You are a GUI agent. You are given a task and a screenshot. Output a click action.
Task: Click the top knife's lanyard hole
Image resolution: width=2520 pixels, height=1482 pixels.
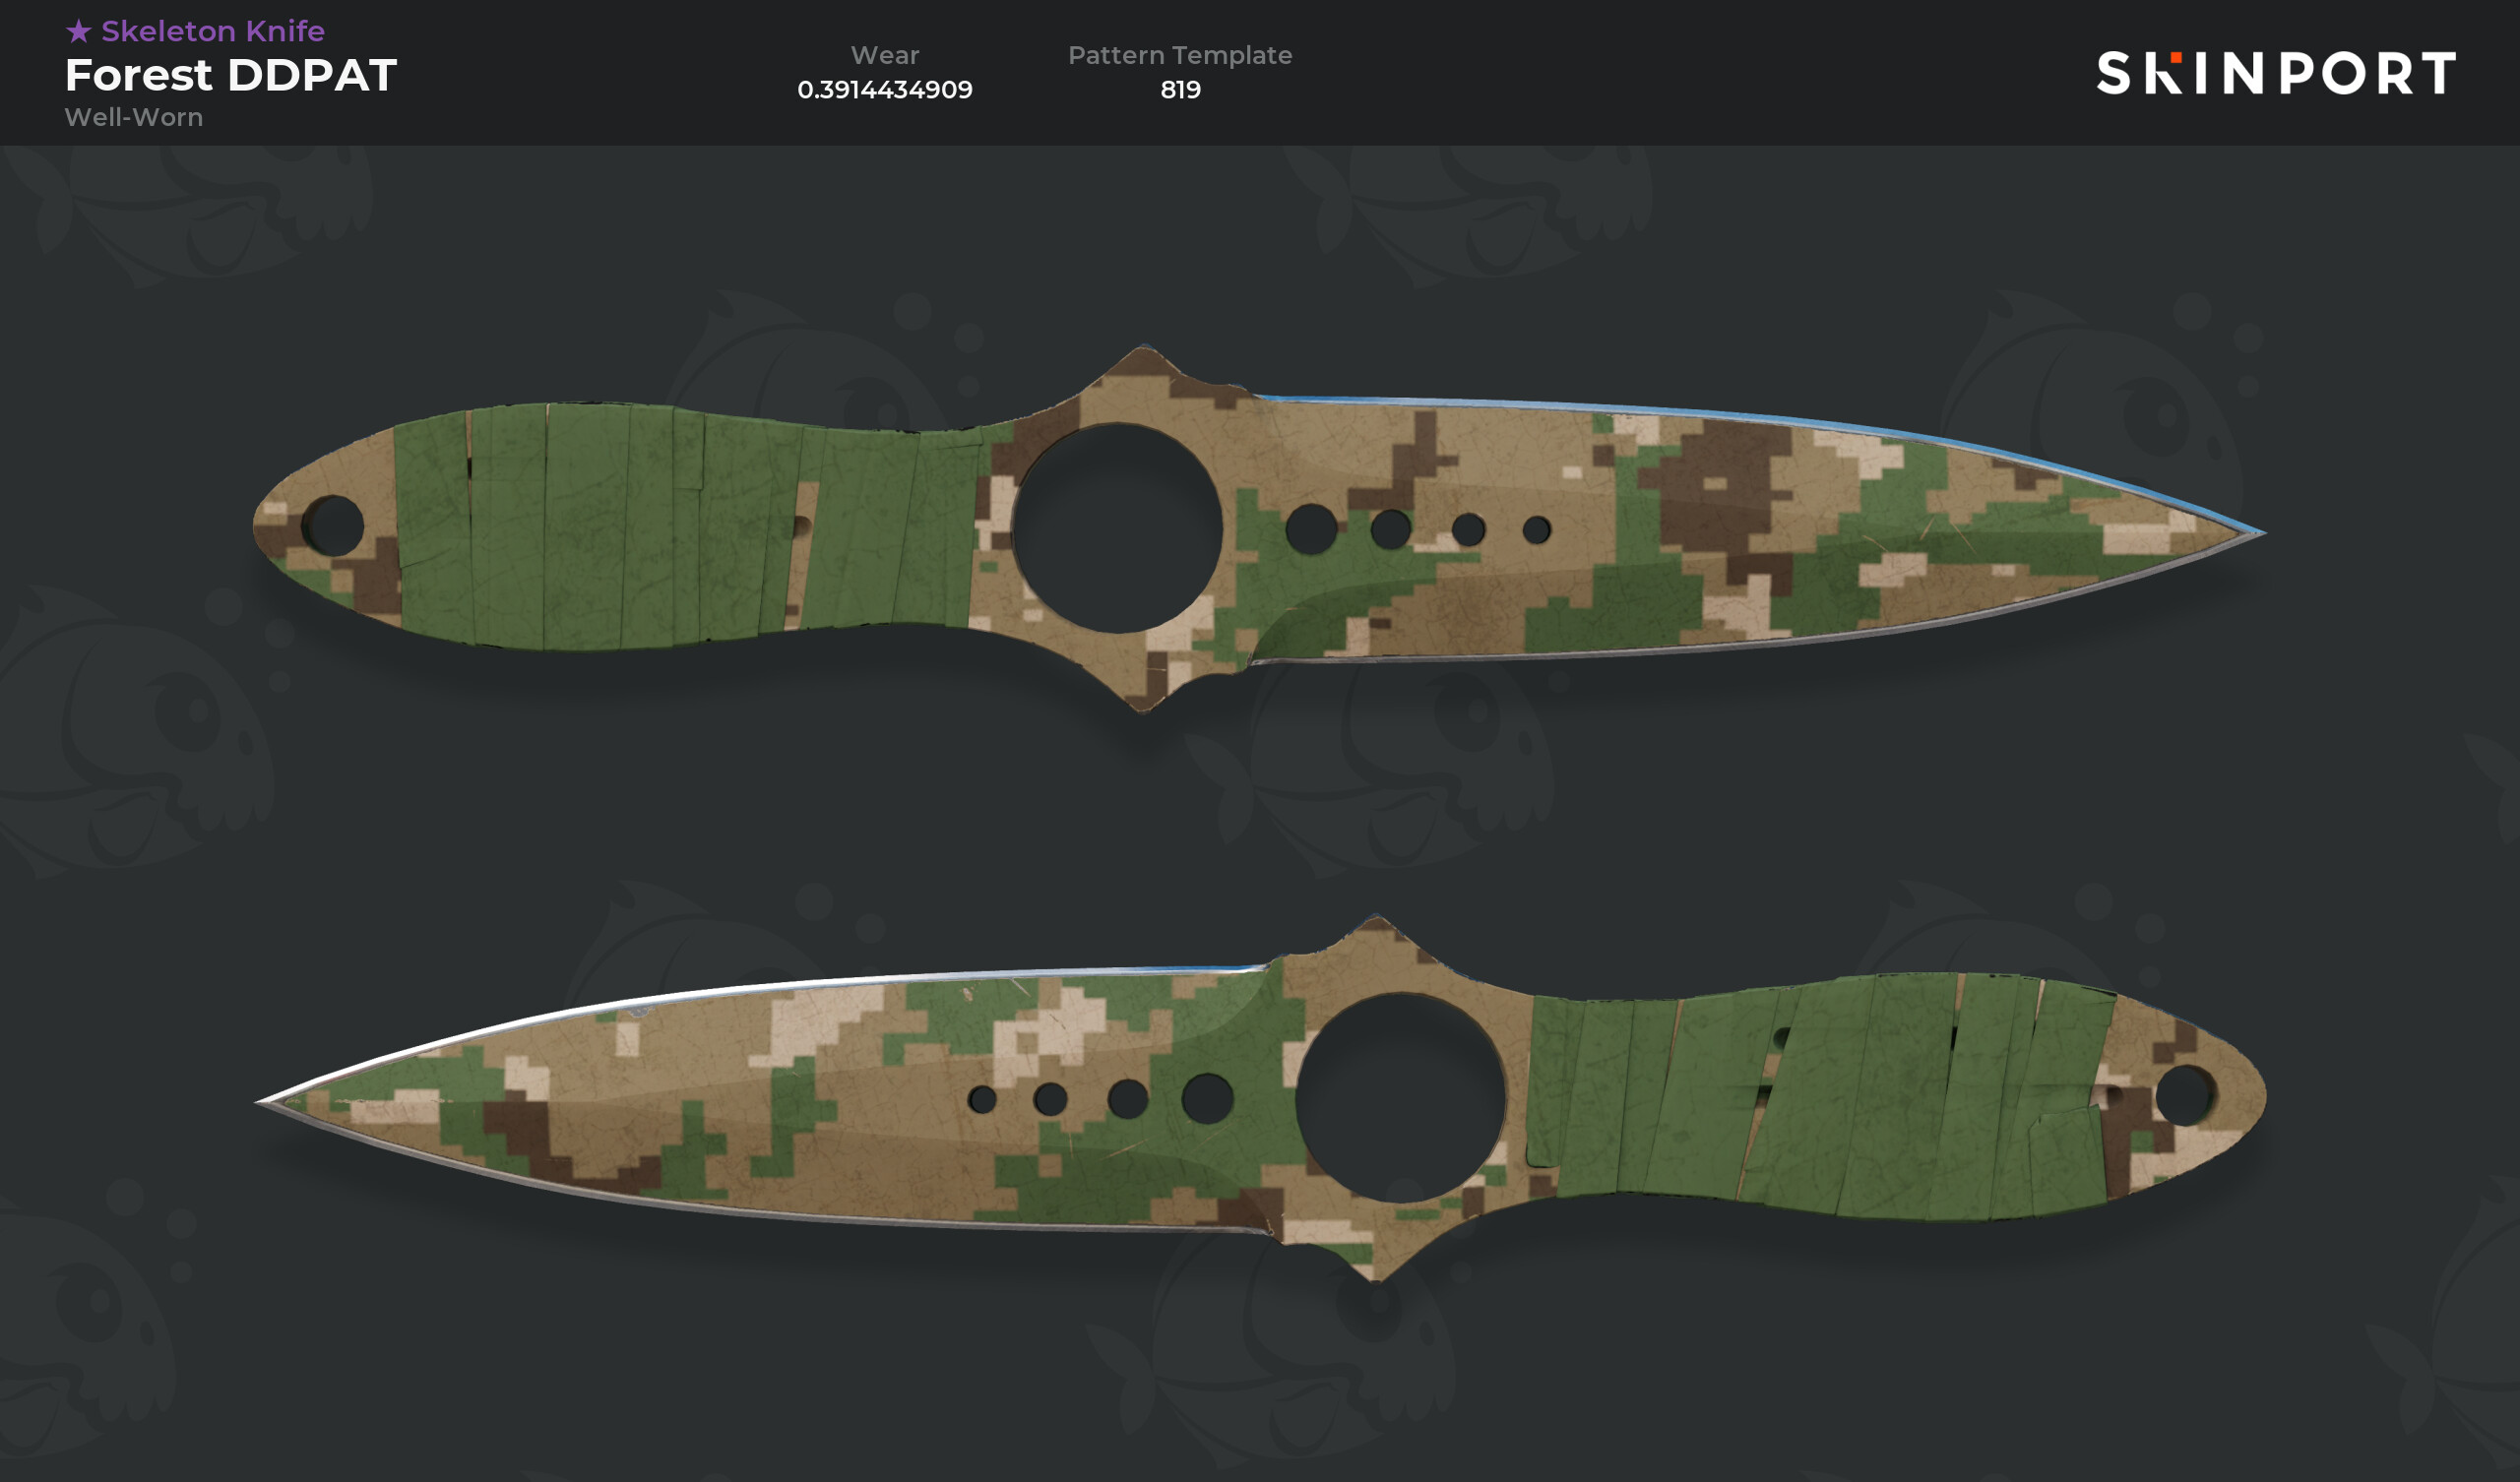(x=333, y=525)
